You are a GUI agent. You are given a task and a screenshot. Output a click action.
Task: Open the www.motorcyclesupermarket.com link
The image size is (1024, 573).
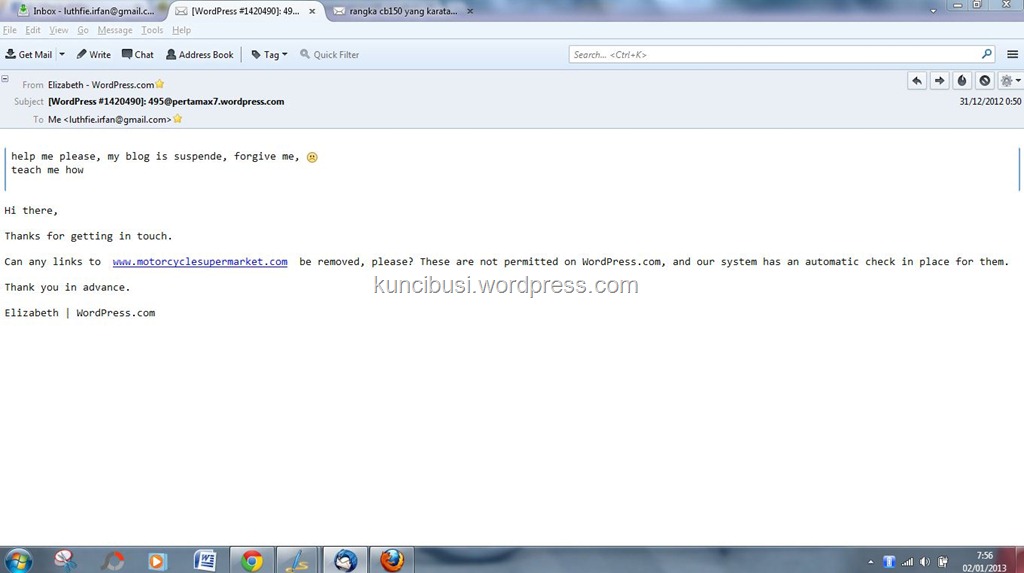coord(200,262)
